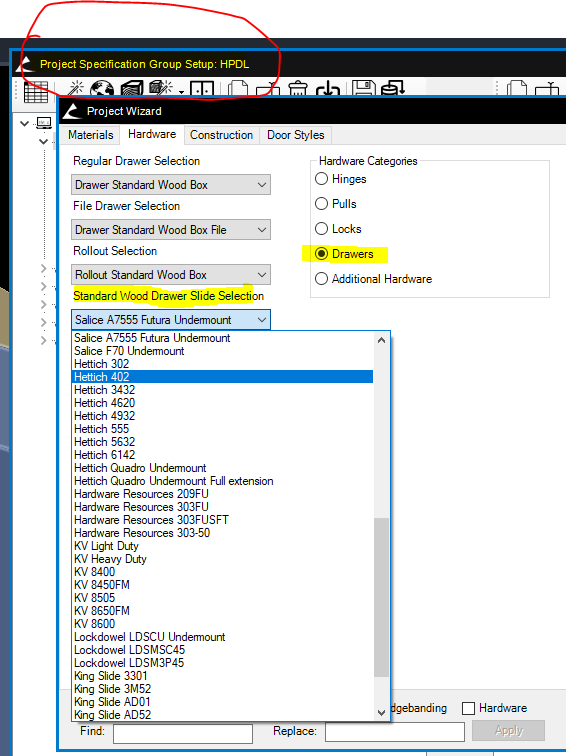566x756 pixels.
Task: Click the import down-arrow tray icon
Action: [328, 89]
